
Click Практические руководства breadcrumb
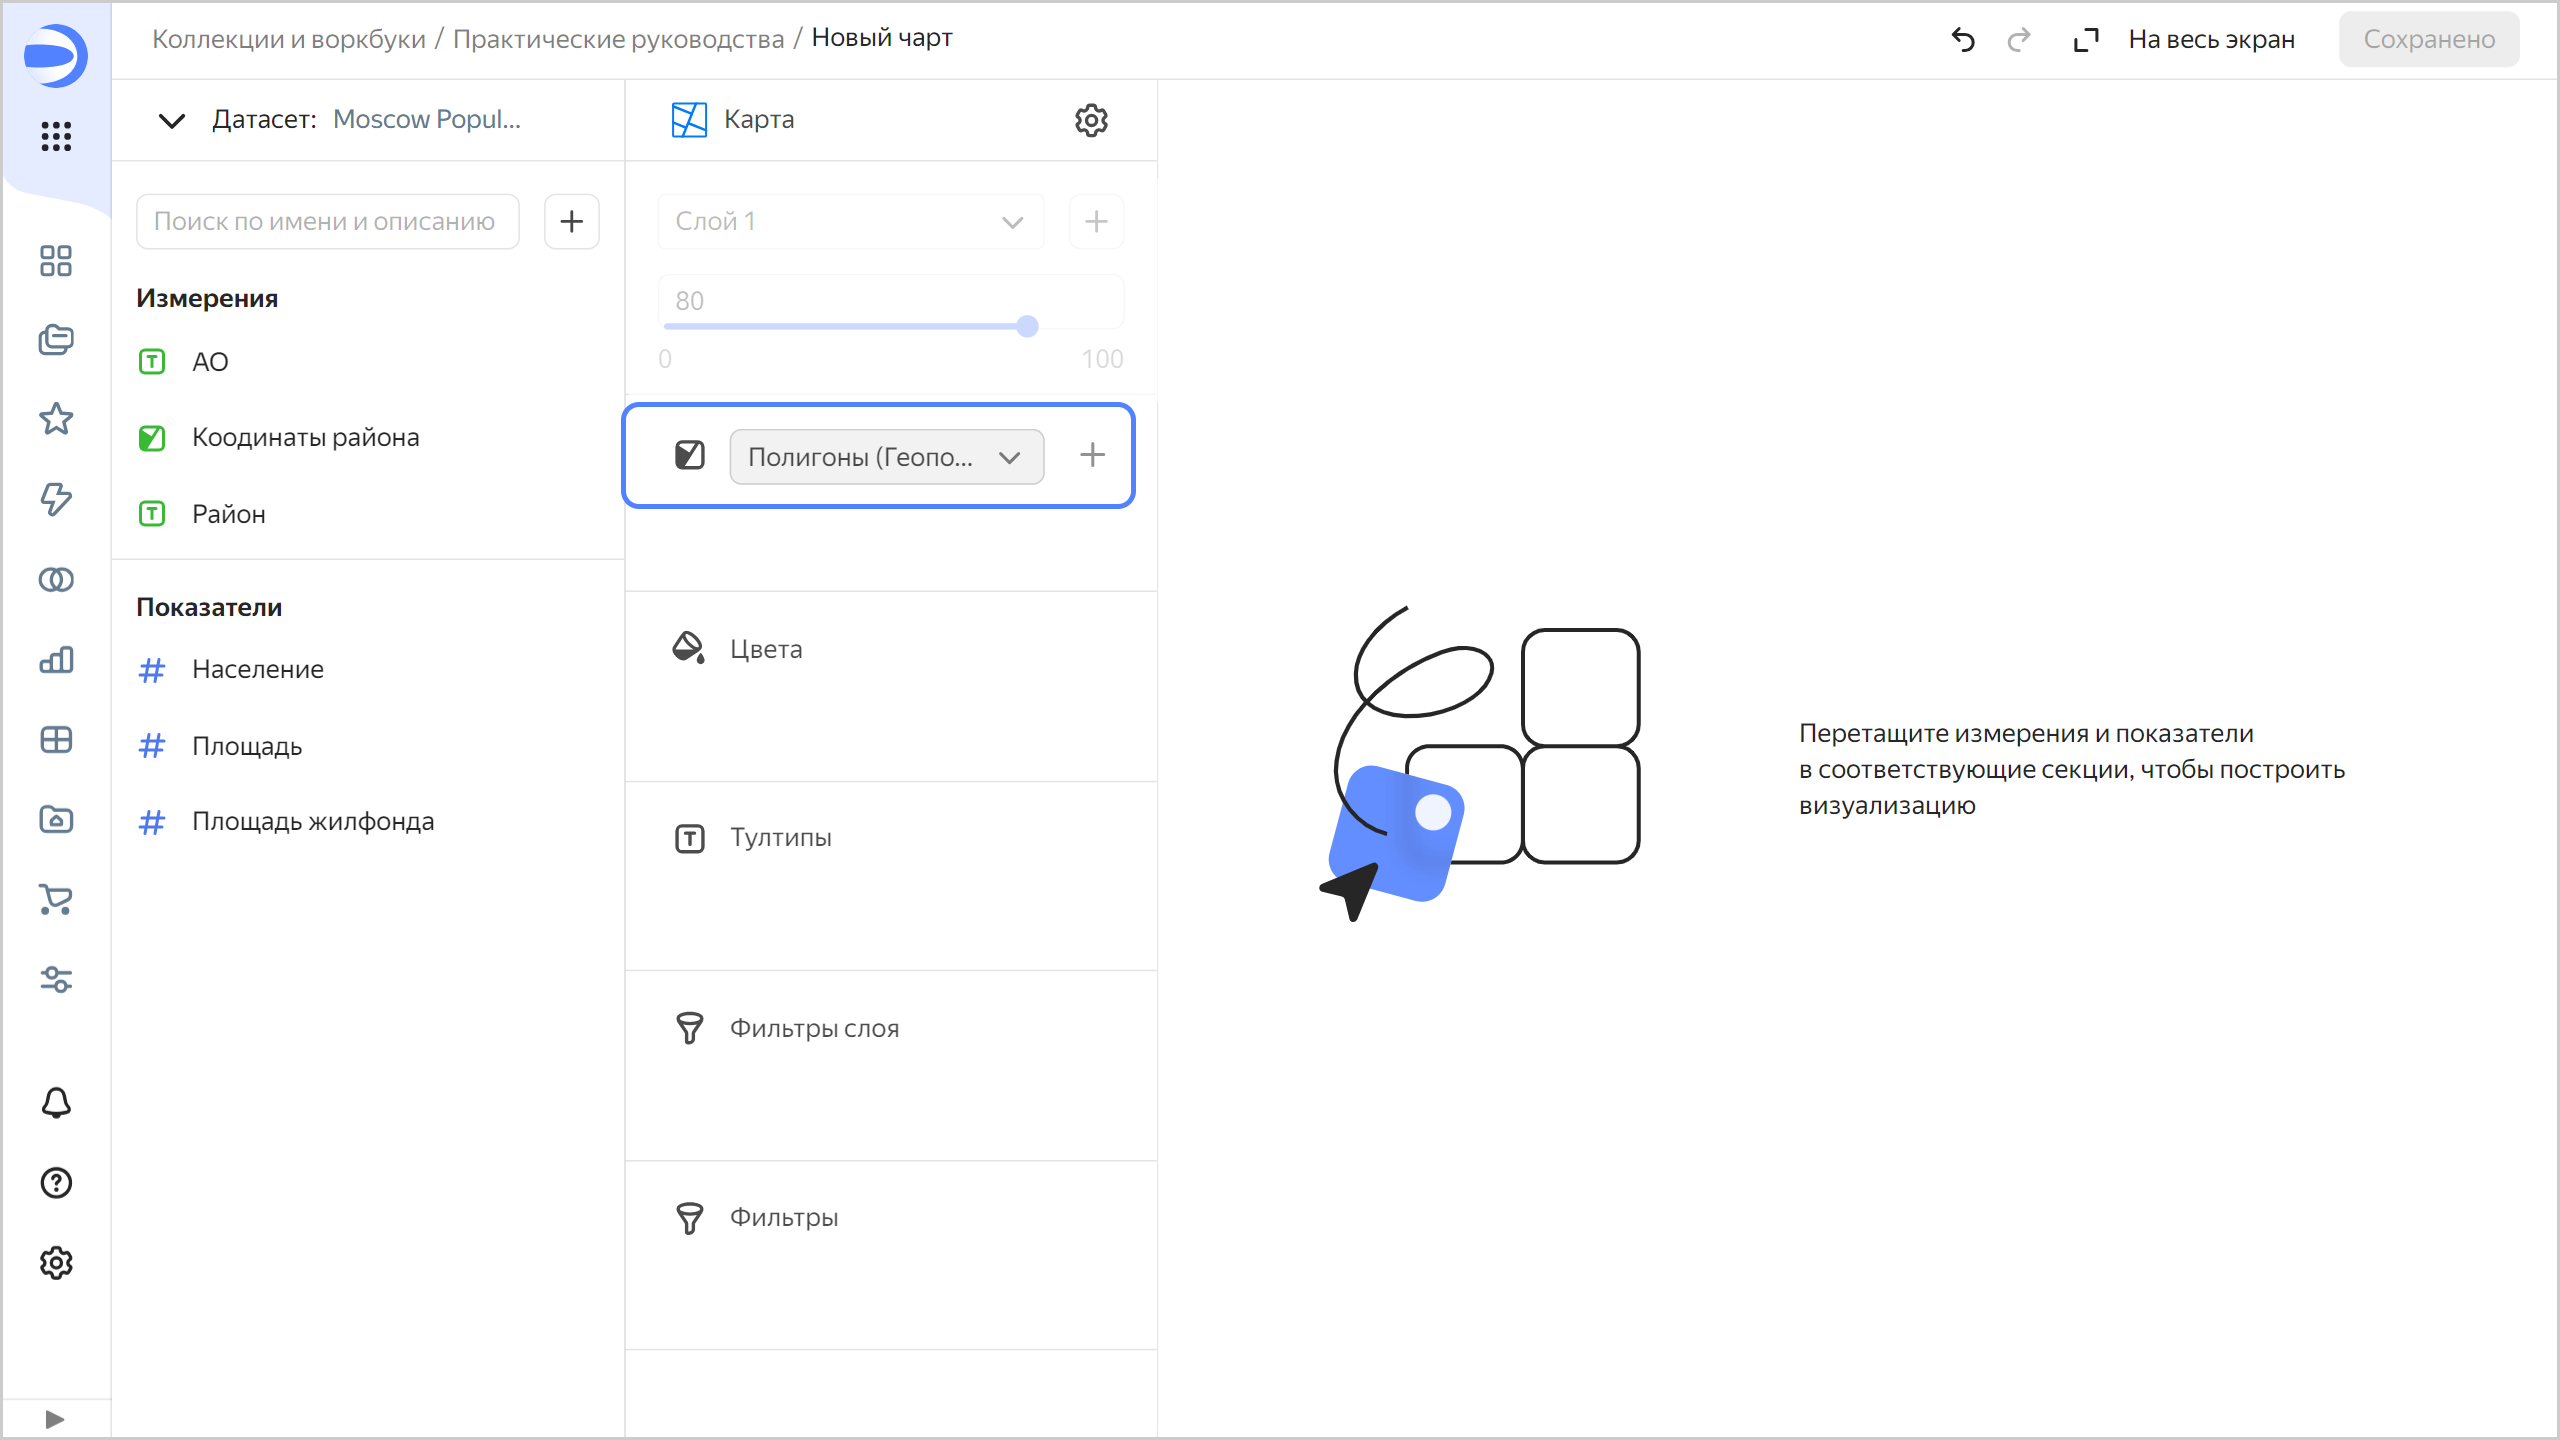618,39
